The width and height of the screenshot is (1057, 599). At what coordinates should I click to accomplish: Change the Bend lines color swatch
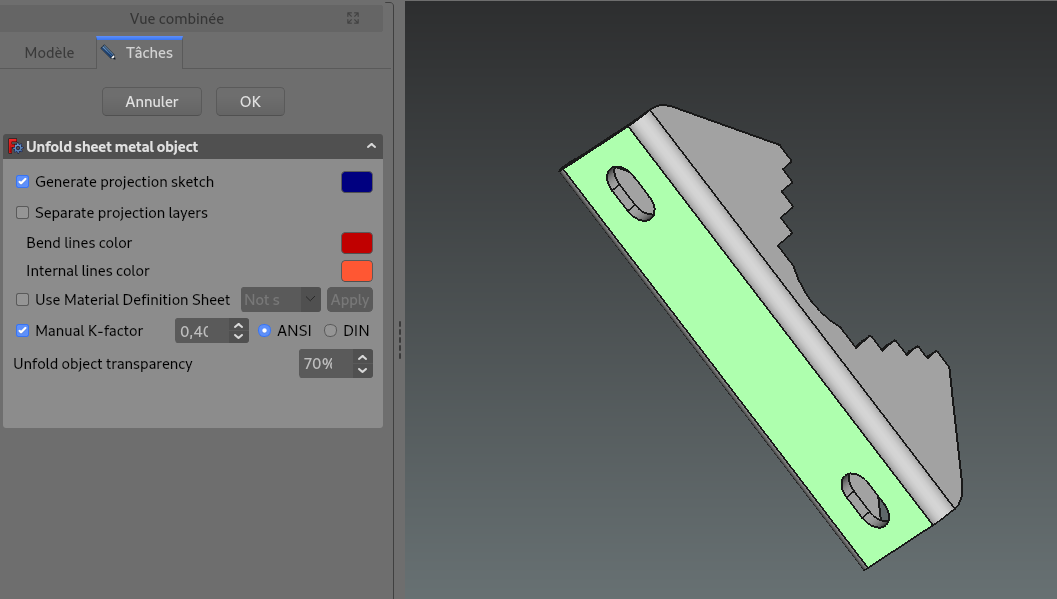coord(357,243)
